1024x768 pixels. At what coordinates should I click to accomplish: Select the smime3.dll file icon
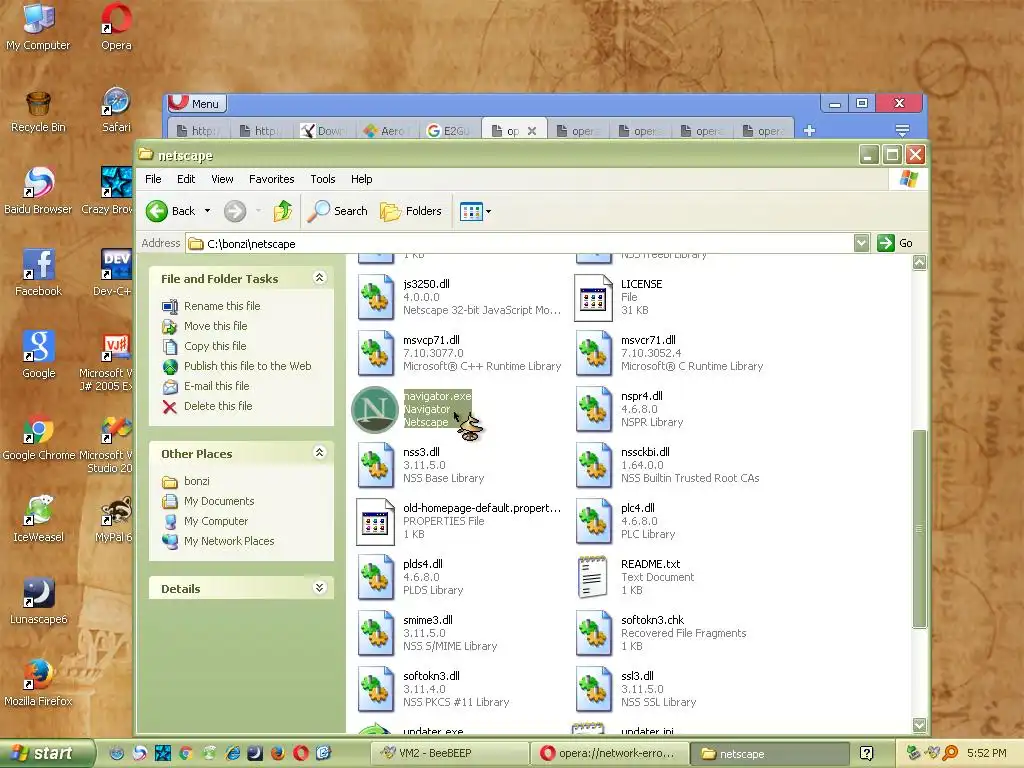coord(376,633)
